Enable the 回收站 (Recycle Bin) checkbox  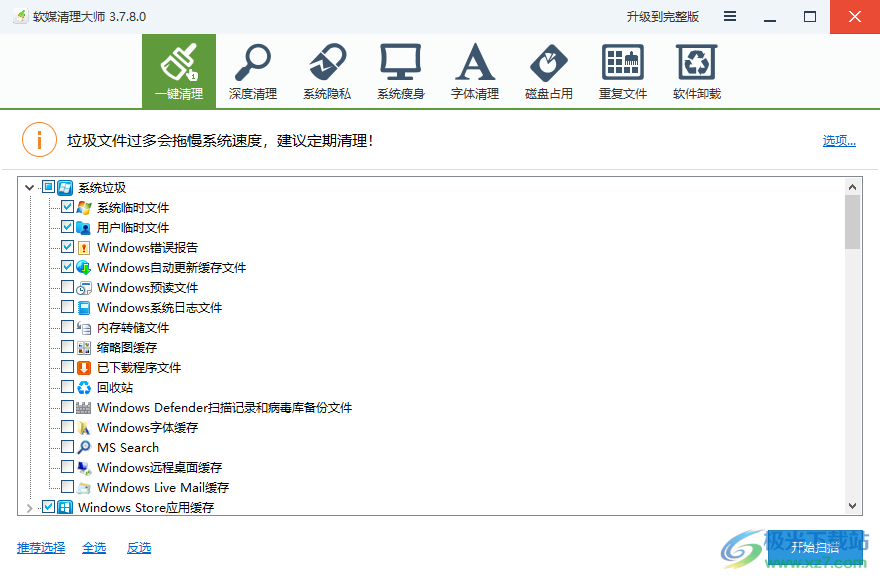[x=67, y=387]
